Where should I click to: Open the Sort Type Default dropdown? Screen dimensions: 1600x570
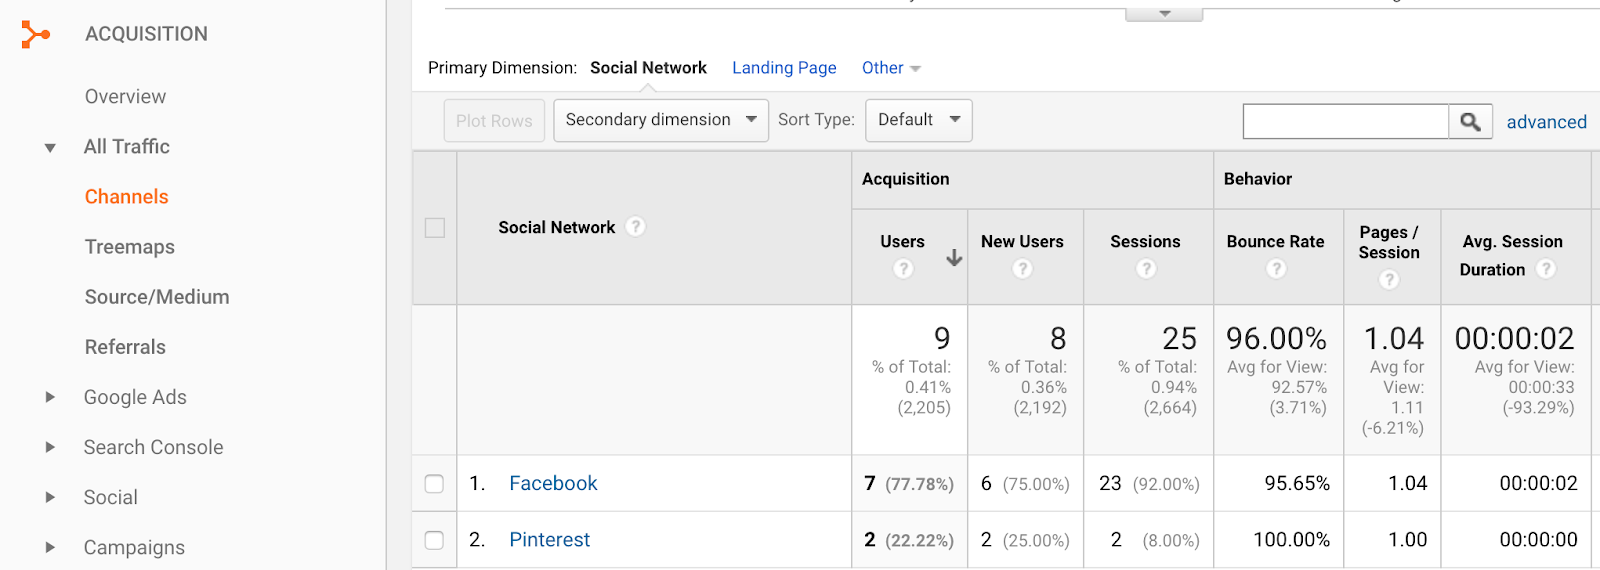point(918,120)
